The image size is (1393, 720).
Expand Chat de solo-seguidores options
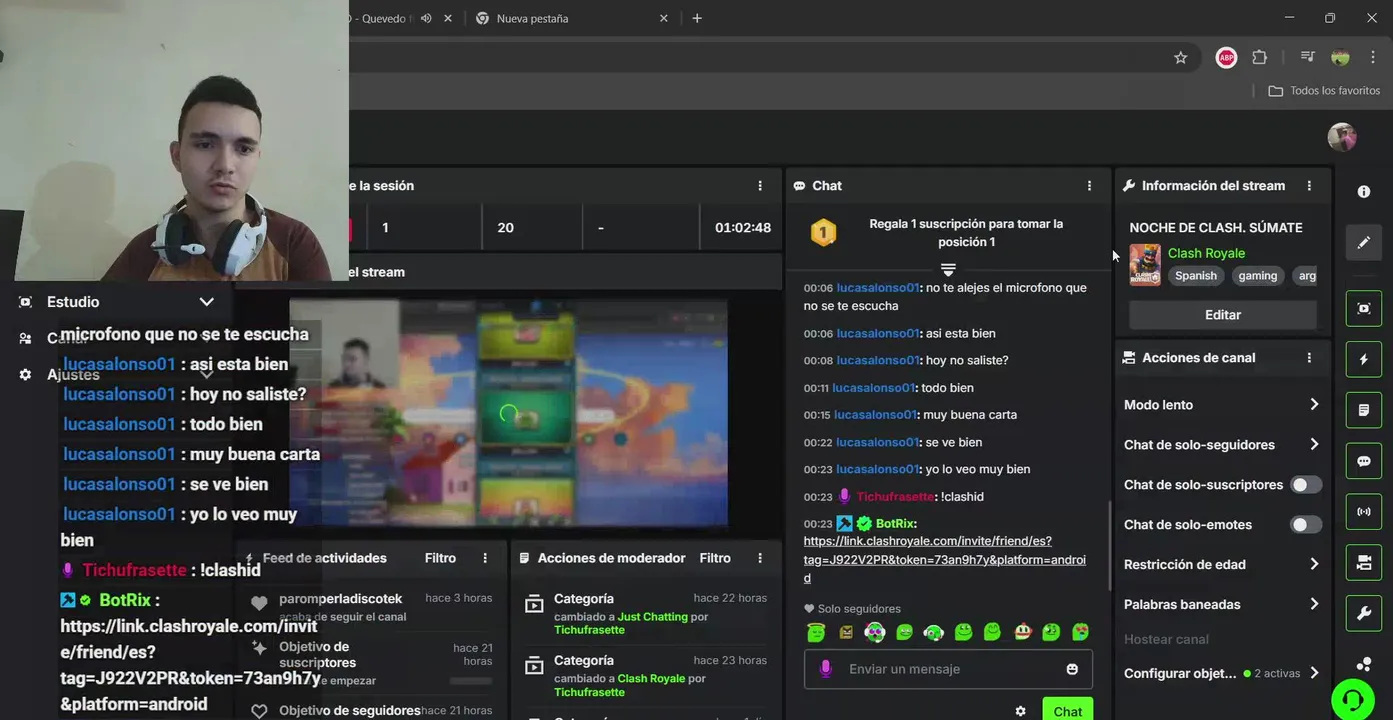click(x=1222, y=445)
